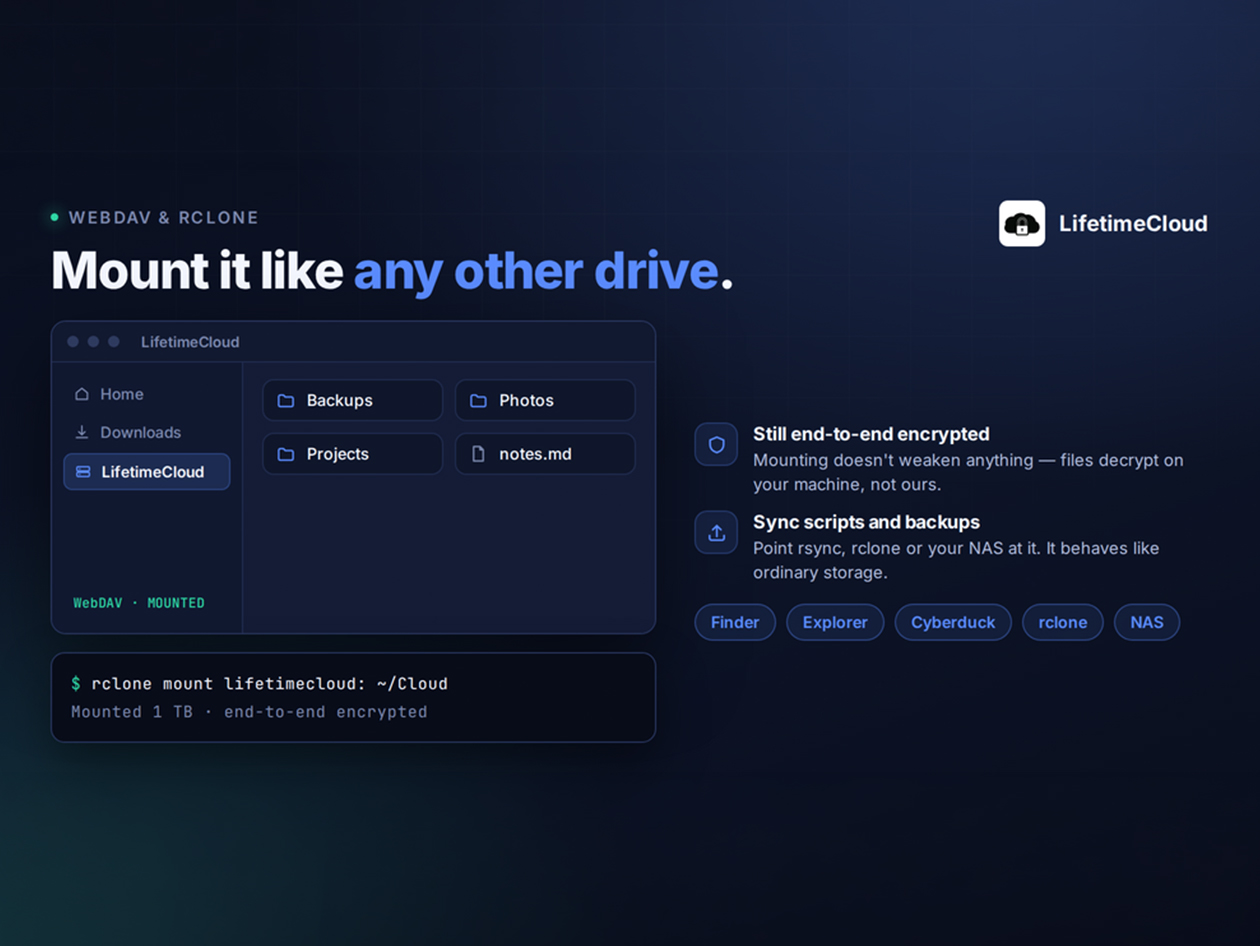Image resolution: width=1260 pixels, height=946 pixels.
Task: Click the 'Mounting doesn't weaken anything' description
Action: [968, 472]
